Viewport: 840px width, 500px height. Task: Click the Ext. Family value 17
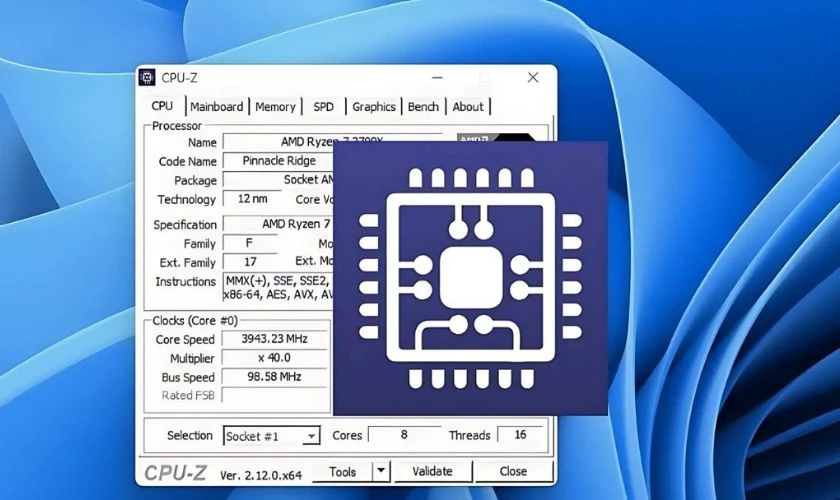point(250,262)
